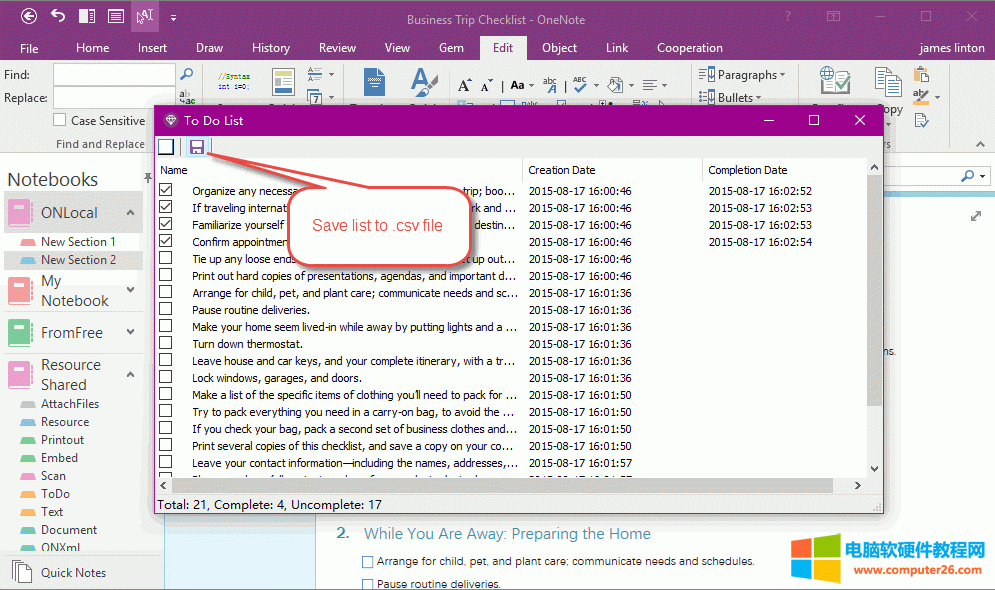The height and width of the screenshot is (590, 995).
Task: Click the spell check ABC checkmark icon
Action: [x=579, y=85]
